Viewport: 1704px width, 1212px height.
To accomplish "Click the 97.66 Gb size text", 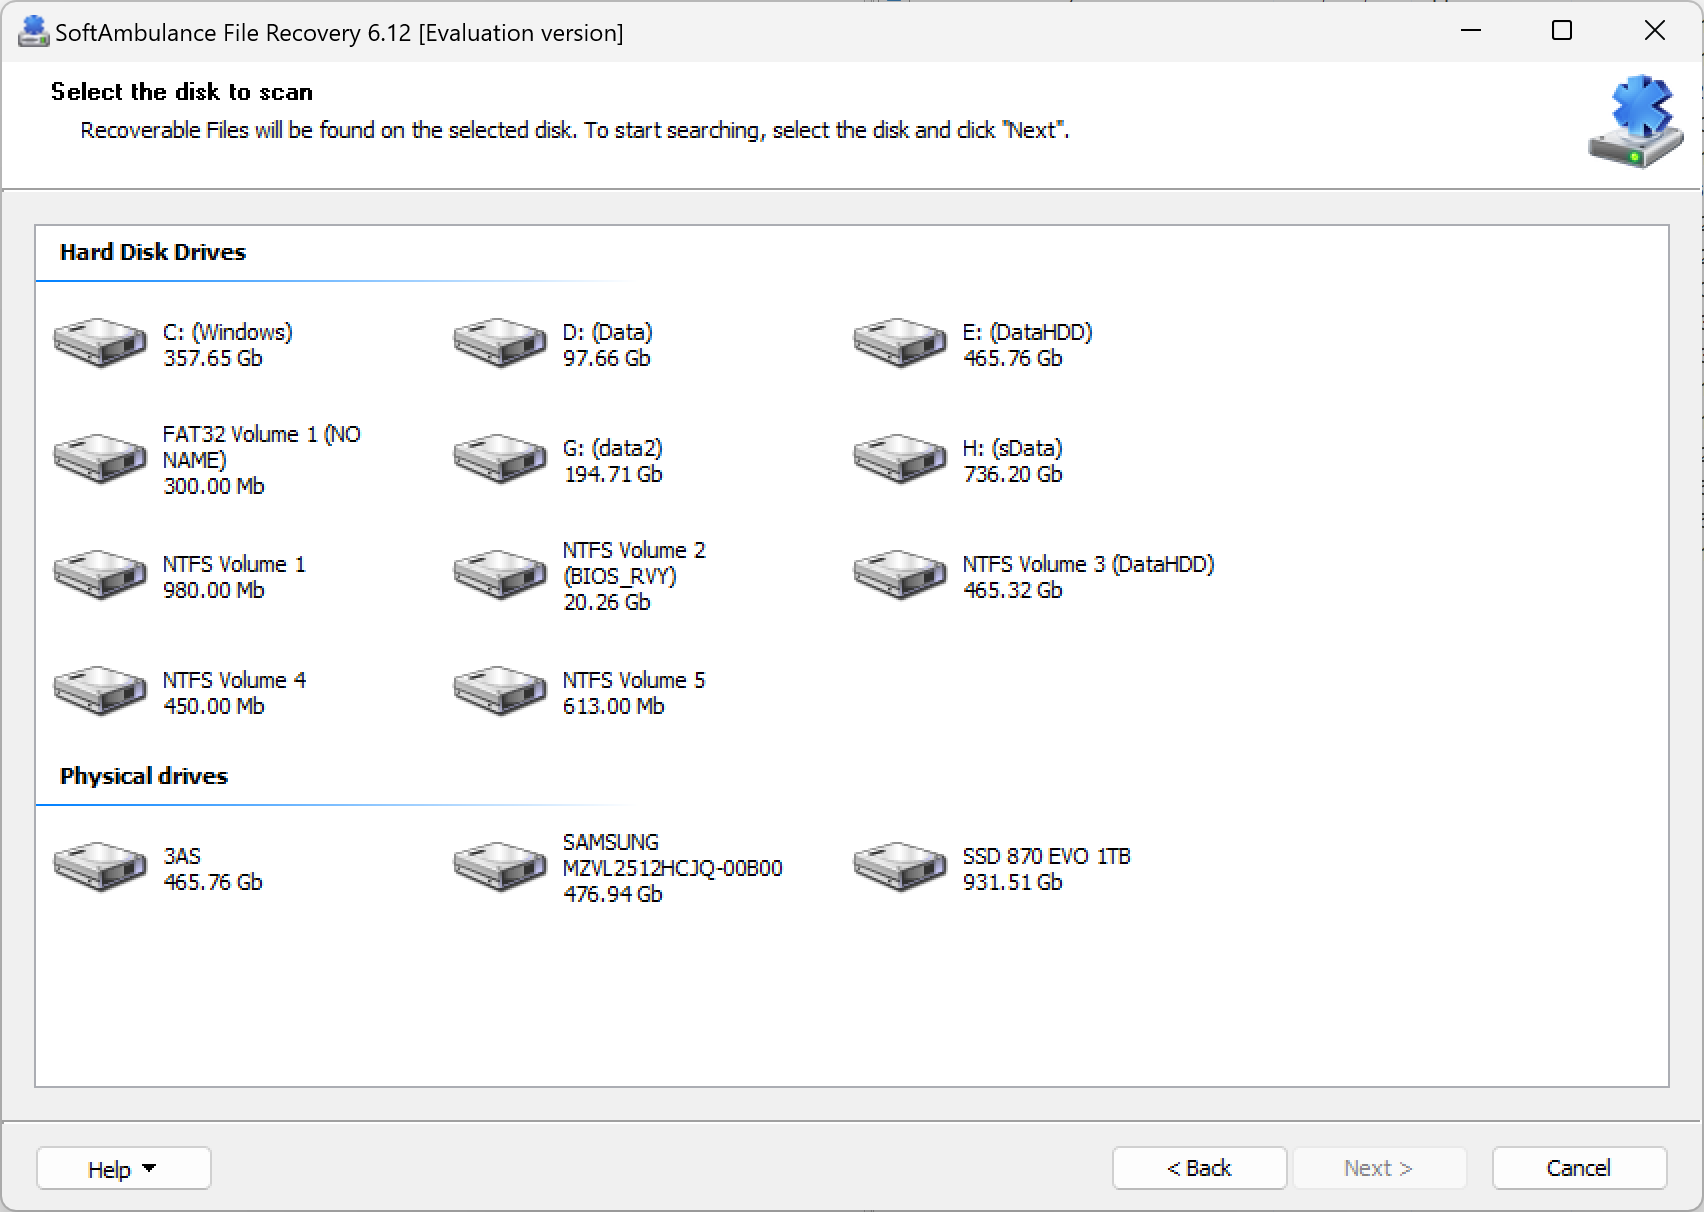I will tap(607, 358).
